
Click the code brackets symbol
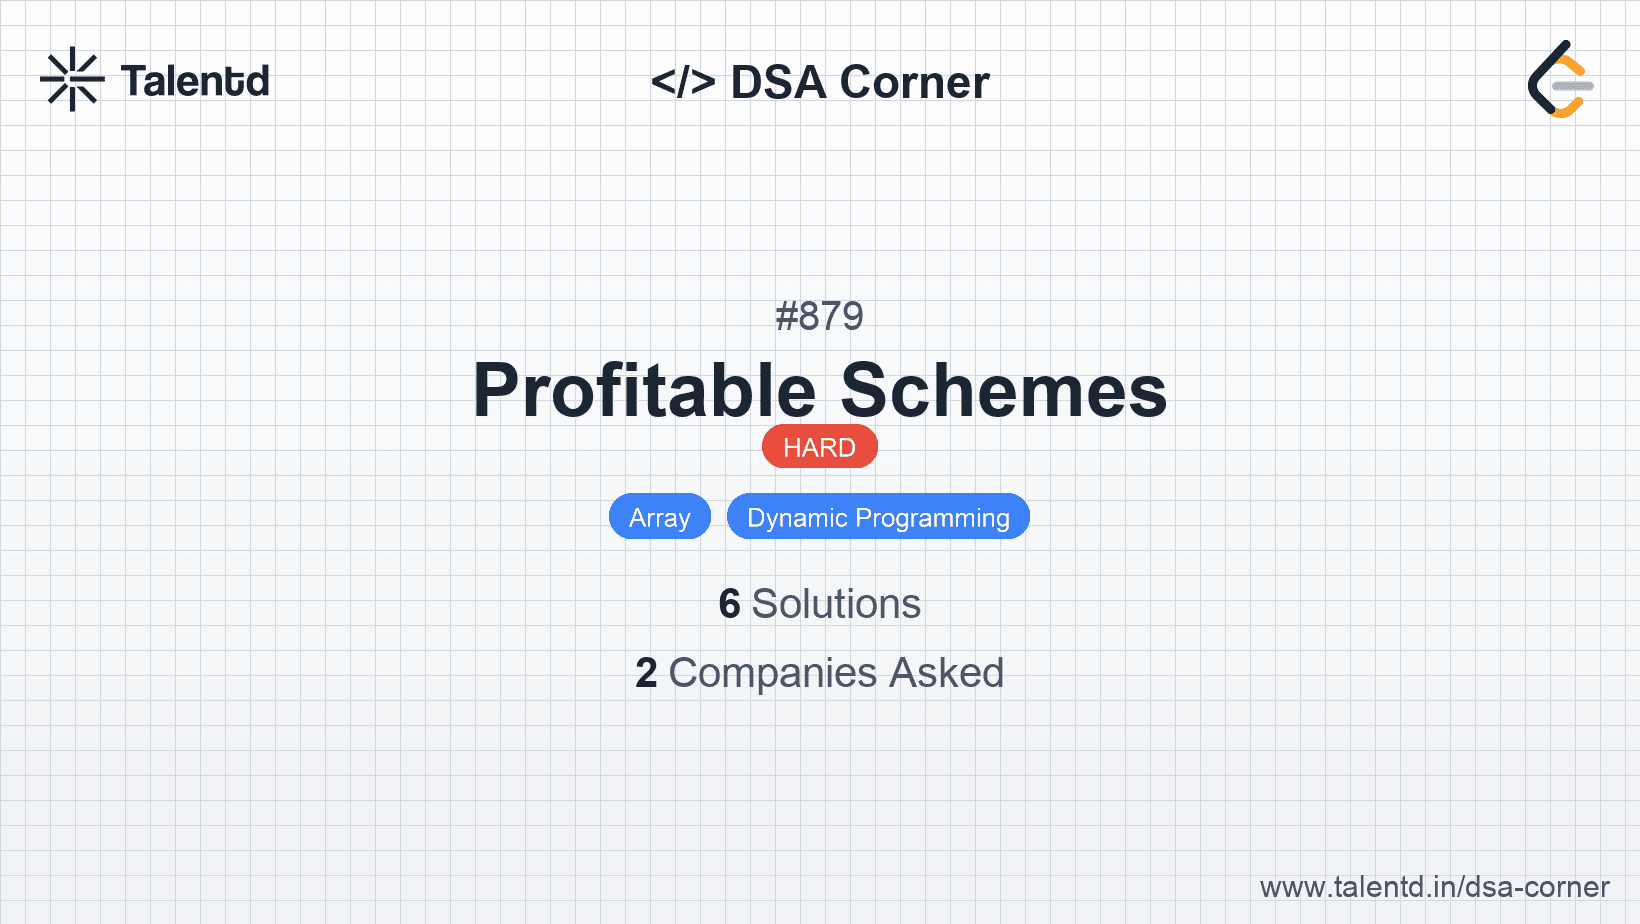(683, 82)
